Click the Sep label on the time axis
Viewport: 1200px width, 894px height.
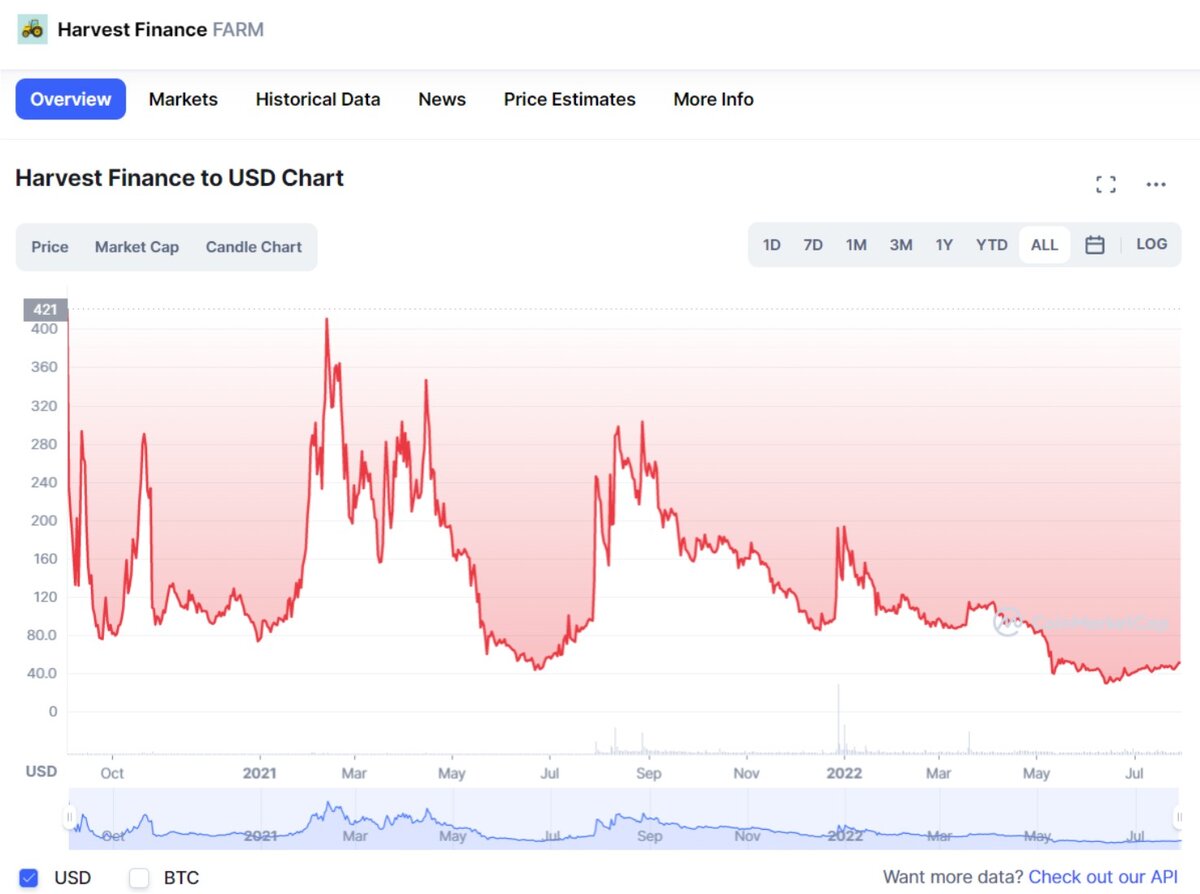[x=649, y=773]
